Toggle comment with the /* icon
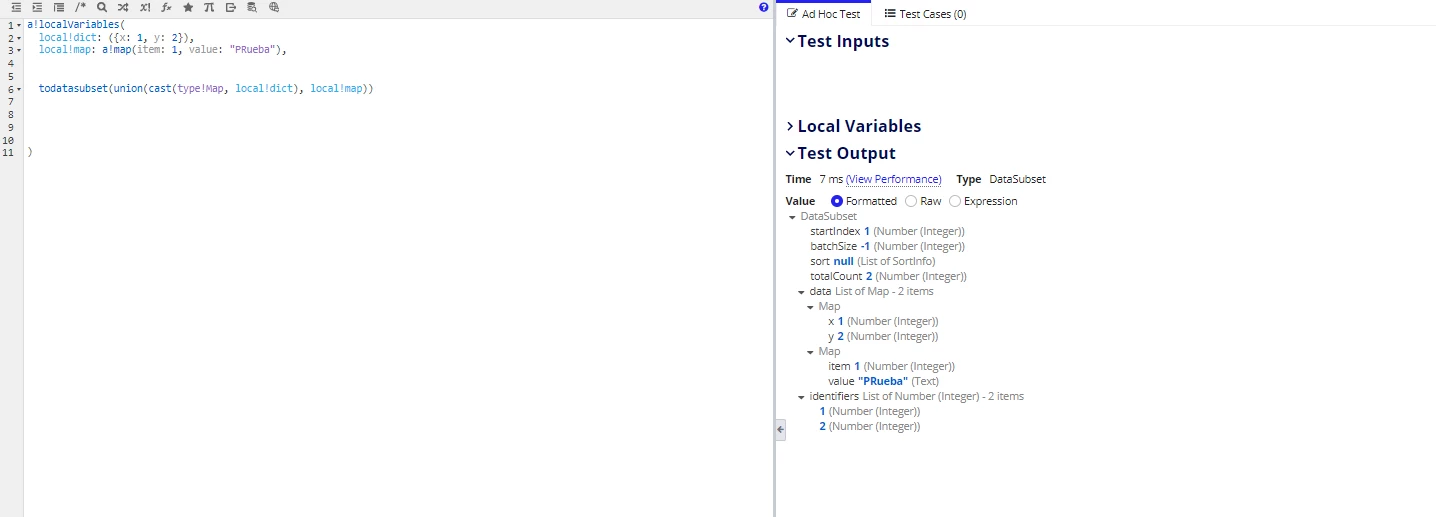 tap(81, 7)
